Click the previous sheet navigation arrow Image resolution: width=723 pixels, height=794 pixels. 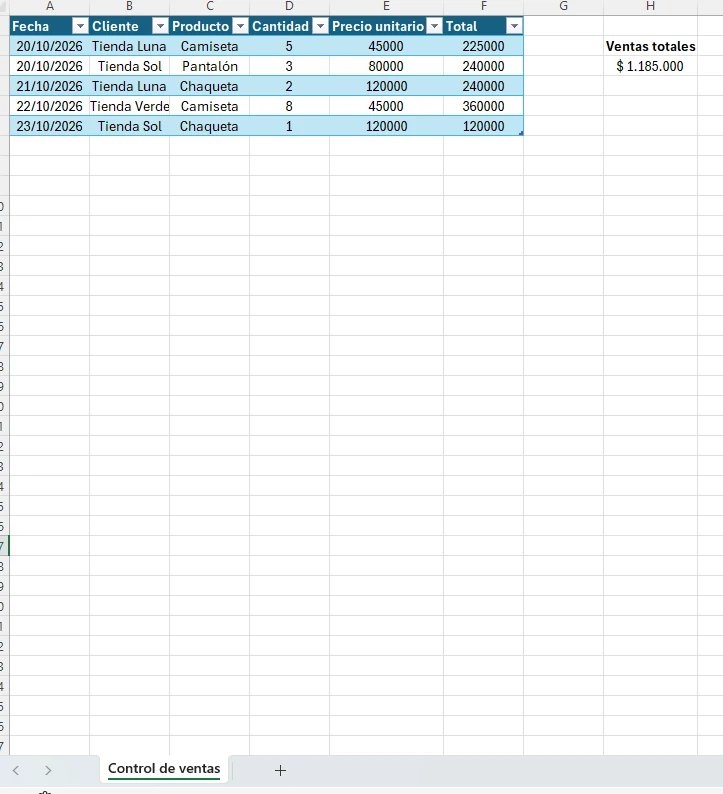click(16, 770)
